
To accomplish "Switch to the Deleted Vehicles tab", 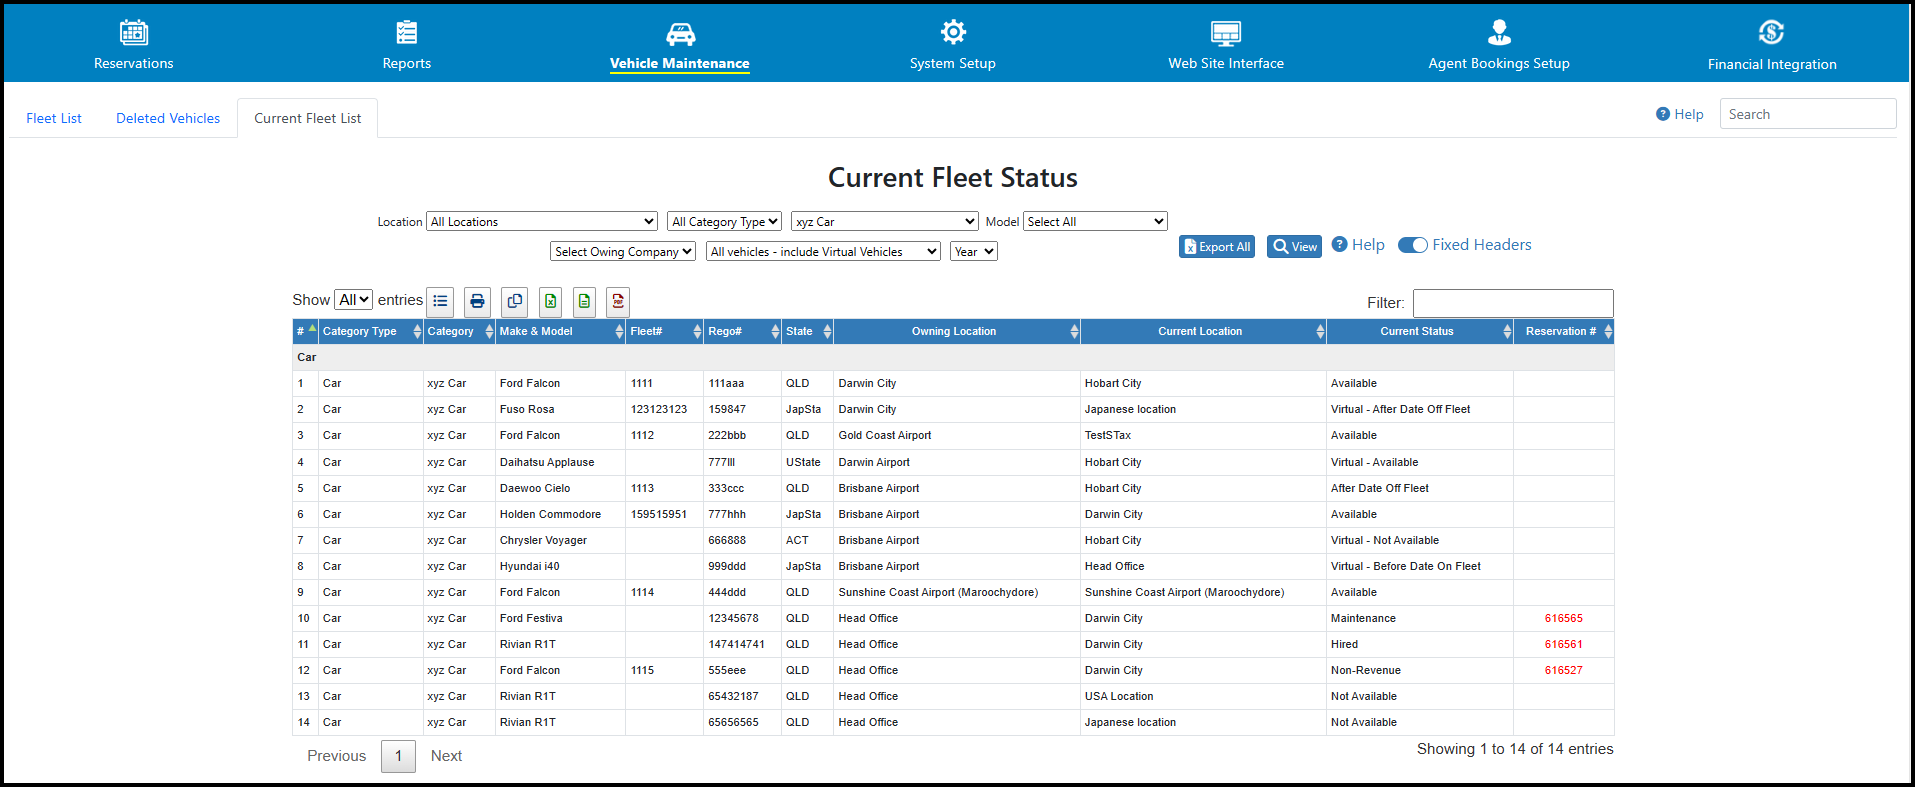I will 168,118.
